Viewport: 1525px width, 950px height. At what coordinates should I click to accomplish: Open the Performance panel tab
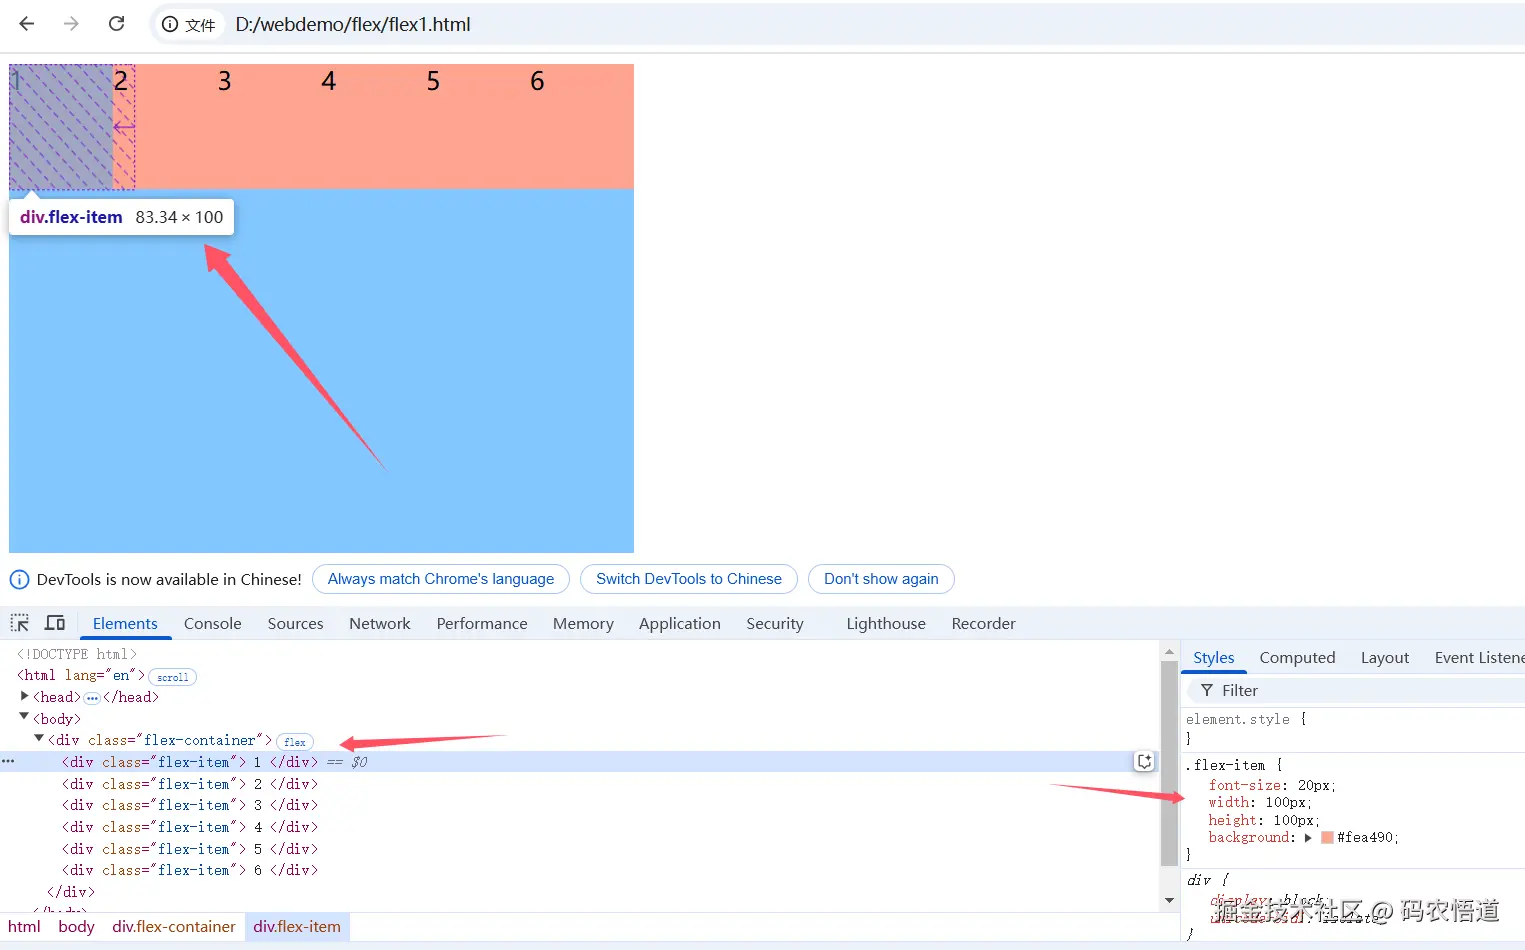click(x=481, y=623)
